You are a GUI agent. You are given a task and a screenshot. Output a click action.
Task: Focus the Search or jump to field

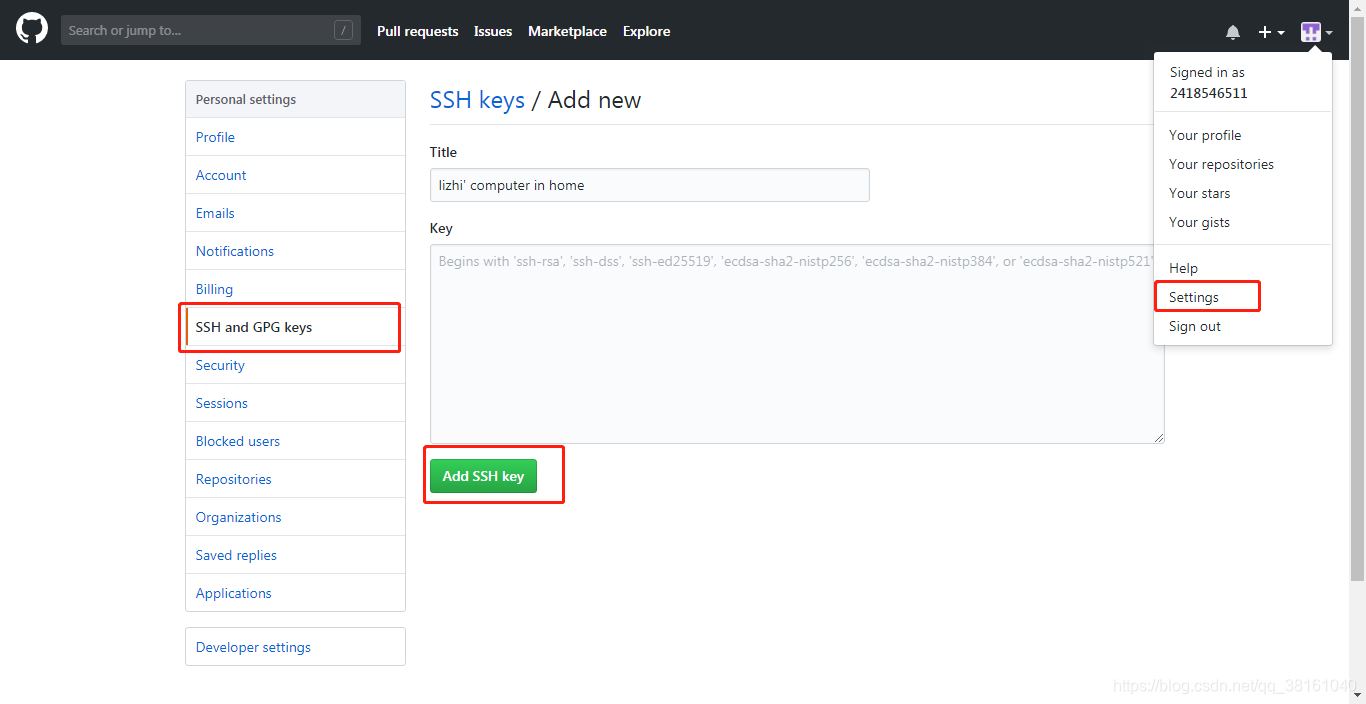coord(211,30)
